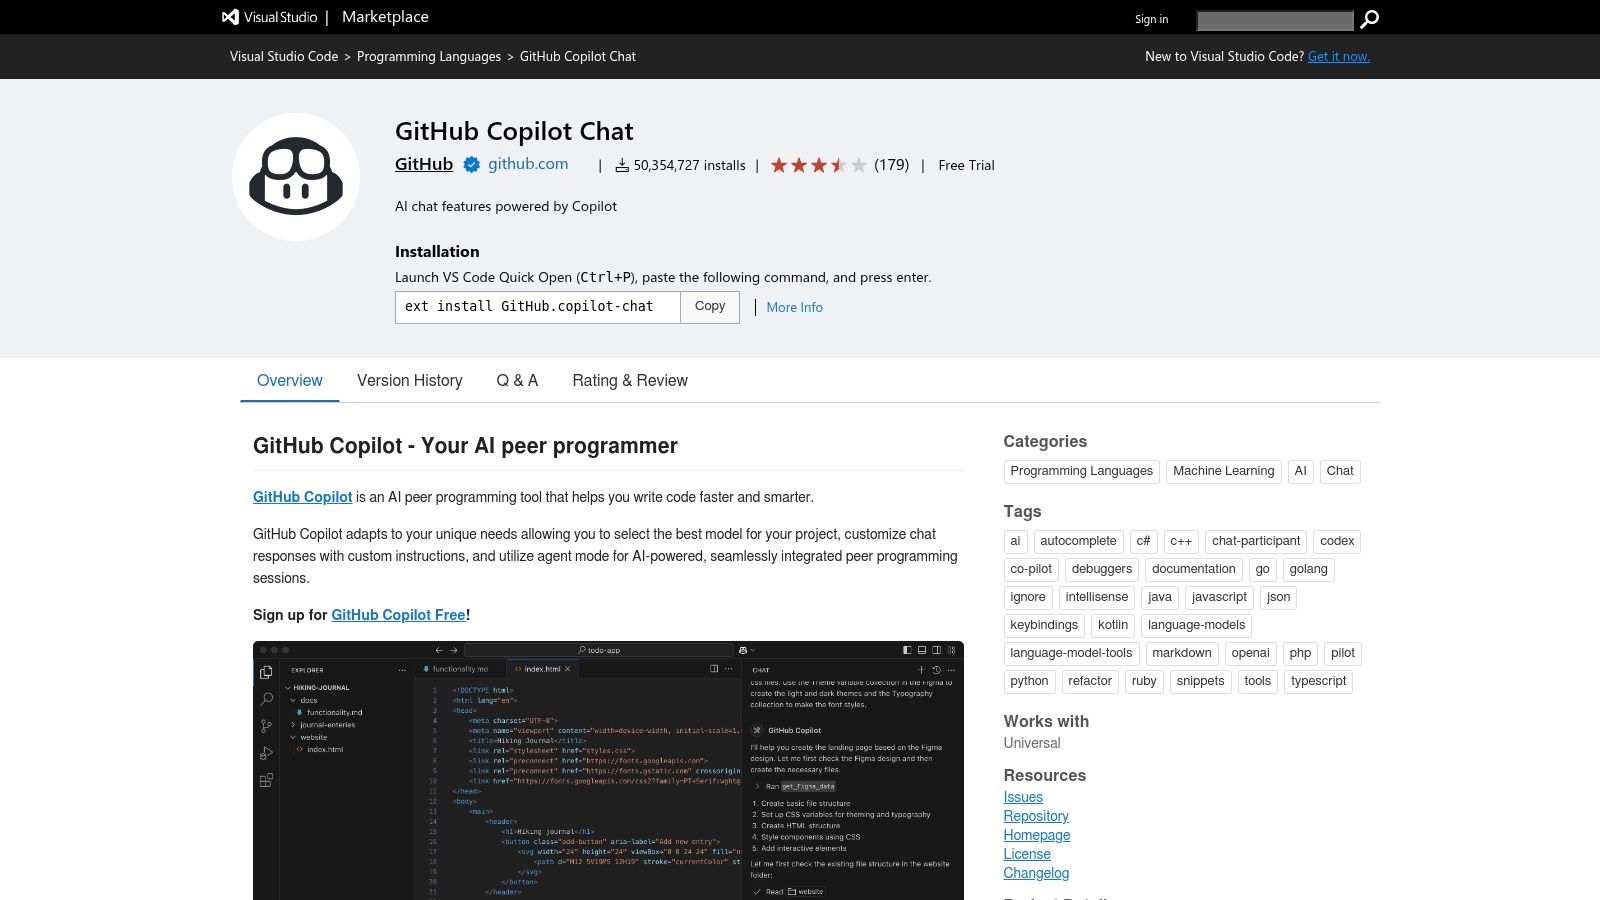Toggle the bottom panel layout control

(921, 651)
